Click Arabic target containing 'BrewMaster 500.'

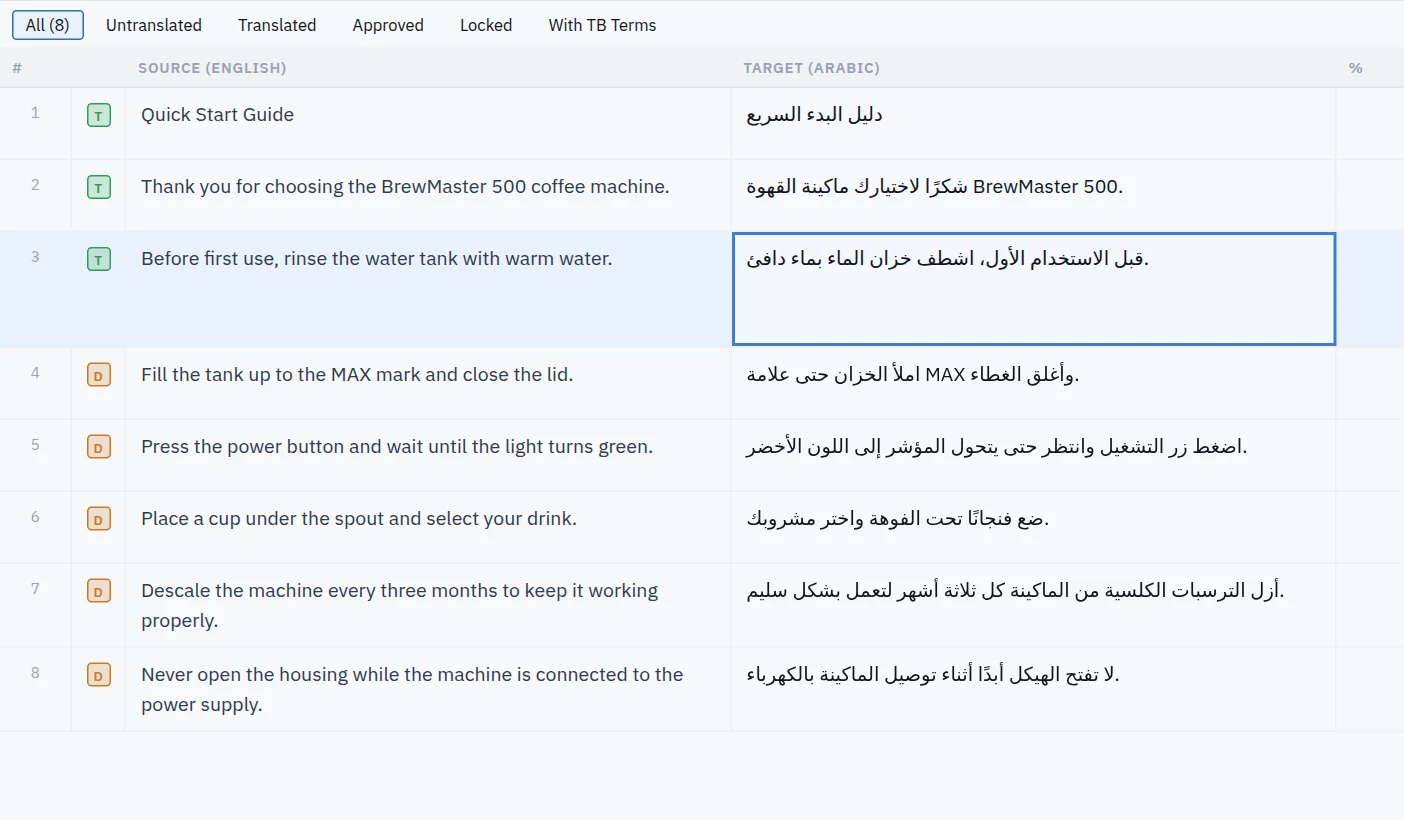1033,195
